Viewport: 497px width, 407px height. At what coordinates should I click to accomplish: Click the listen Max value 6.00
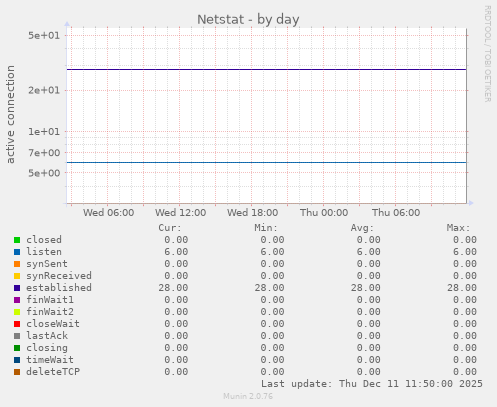[465, 252]
